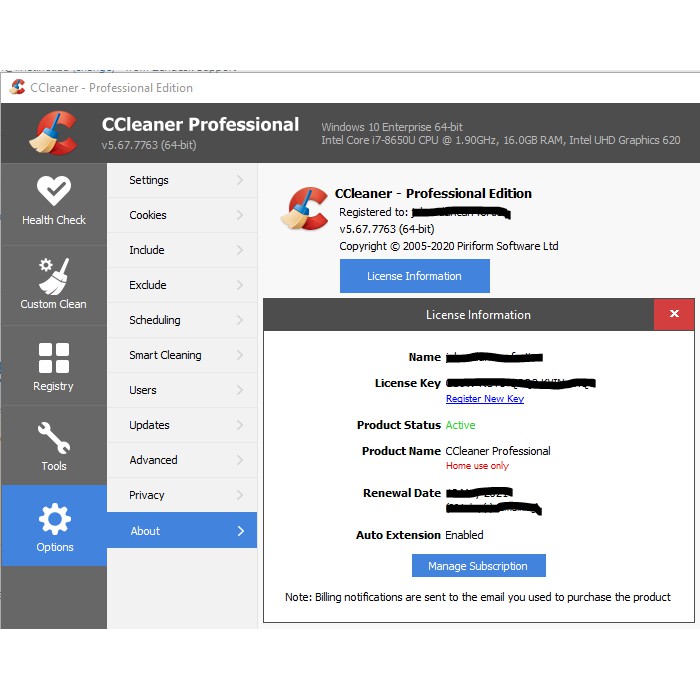Click the CCleaner logo in About panel
The image size is (700, 700).
(304, 209)
